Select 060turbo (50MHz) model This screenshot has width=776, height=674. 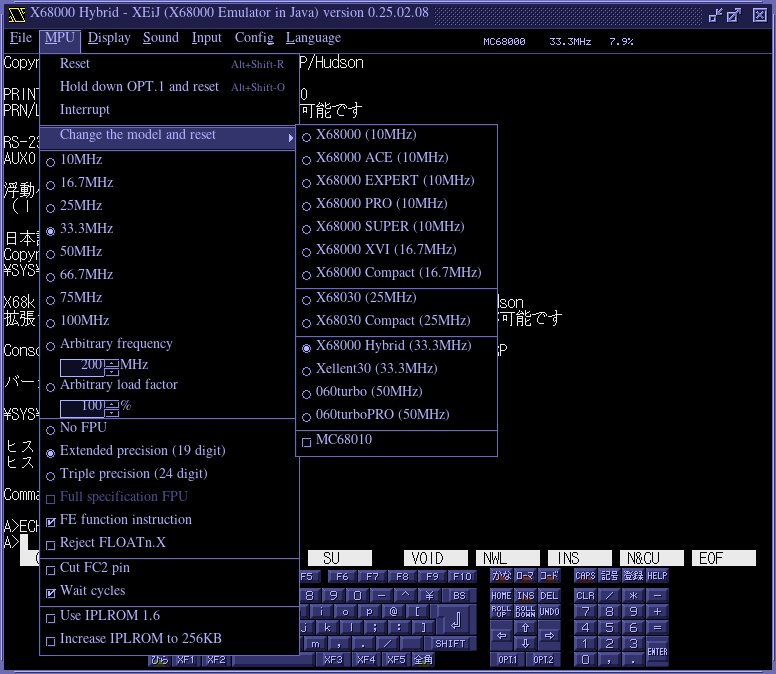pos(396,391)
